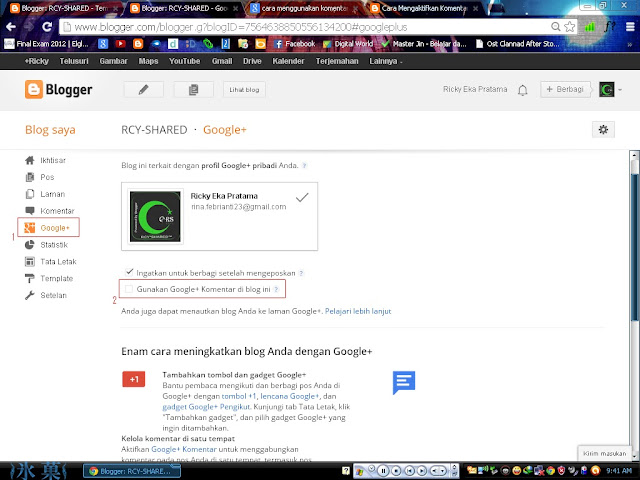This screenshot has height=480, width=640.
Task: Stop playback in the taskbar media toolbar
Action: (x=396, y=471)
